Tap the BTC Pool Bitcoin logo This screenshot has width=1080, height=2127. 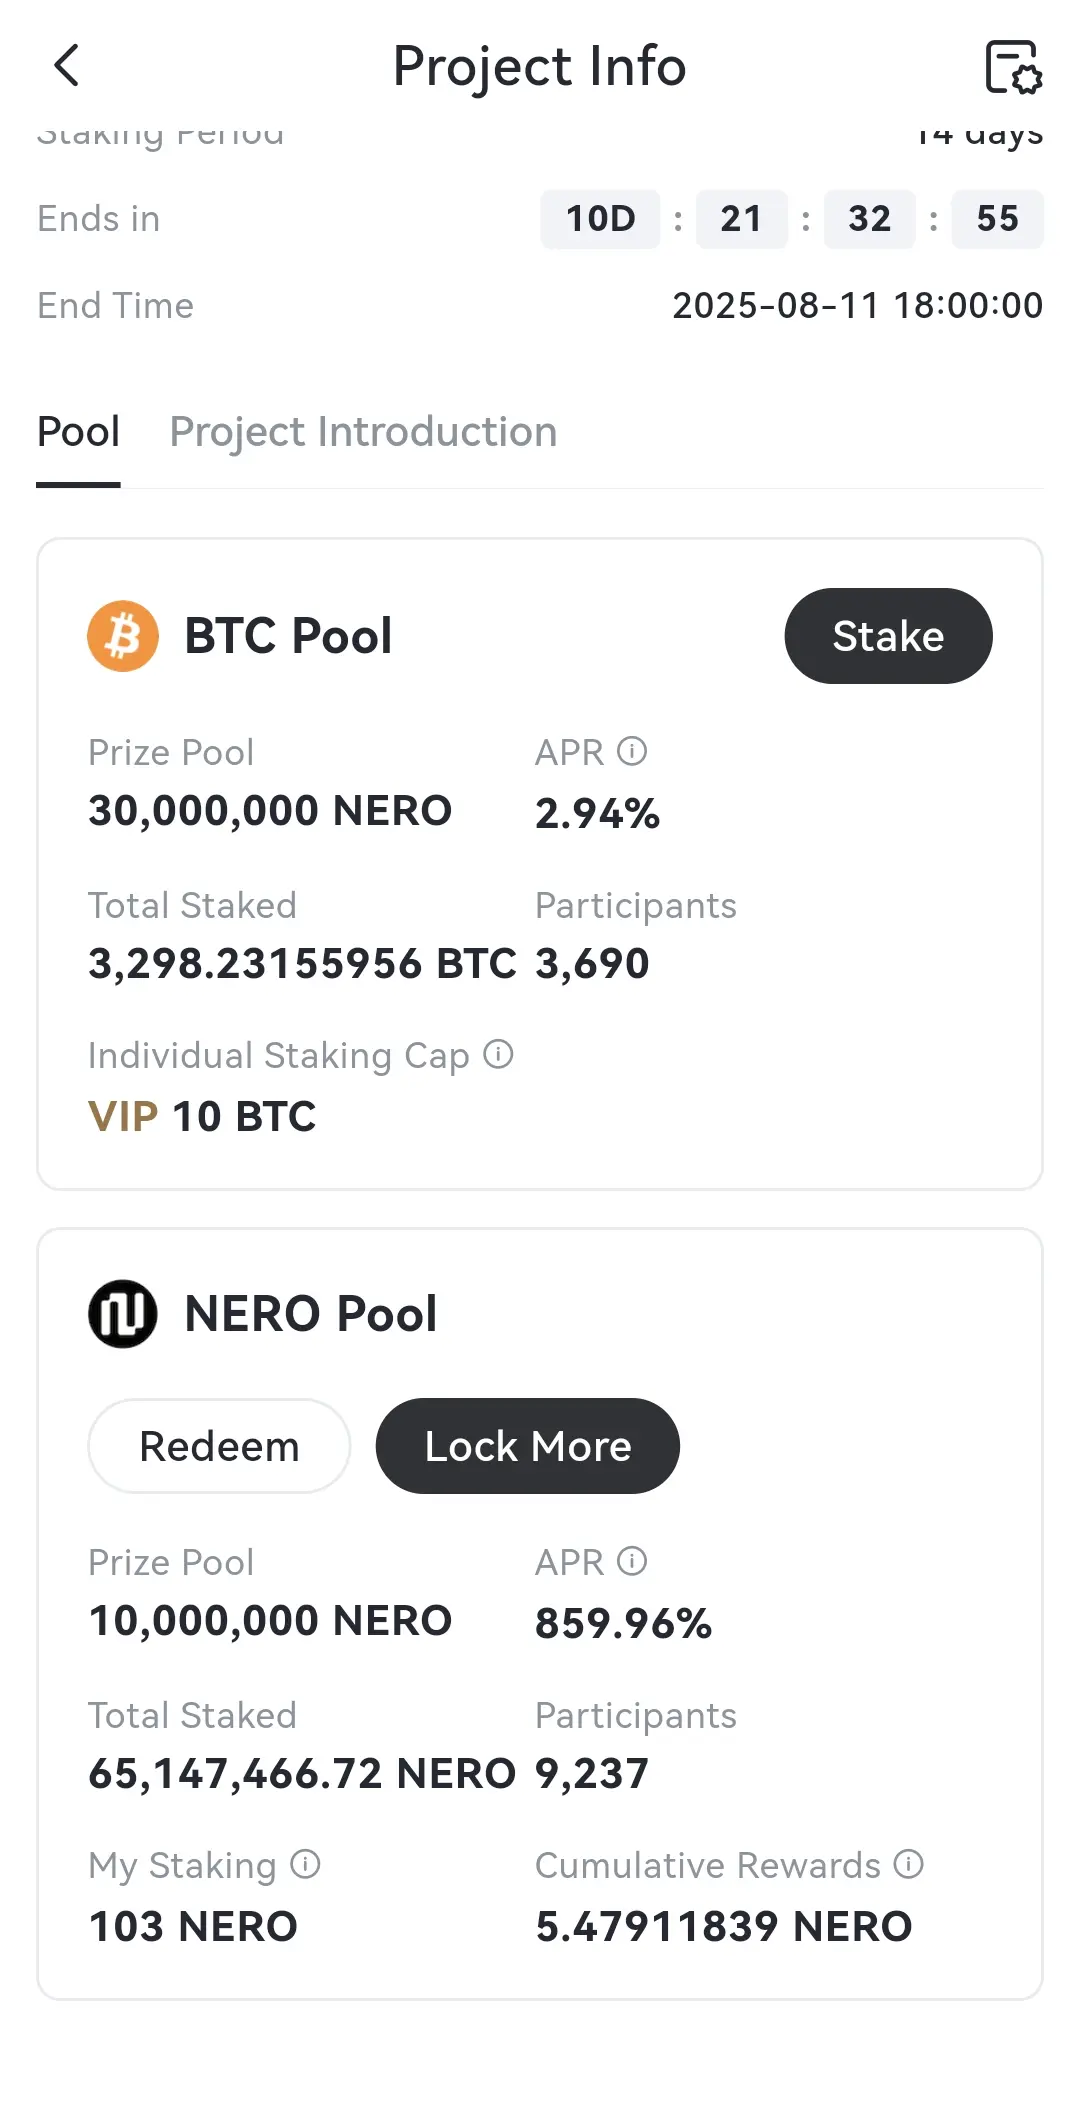tap(123, 636)
